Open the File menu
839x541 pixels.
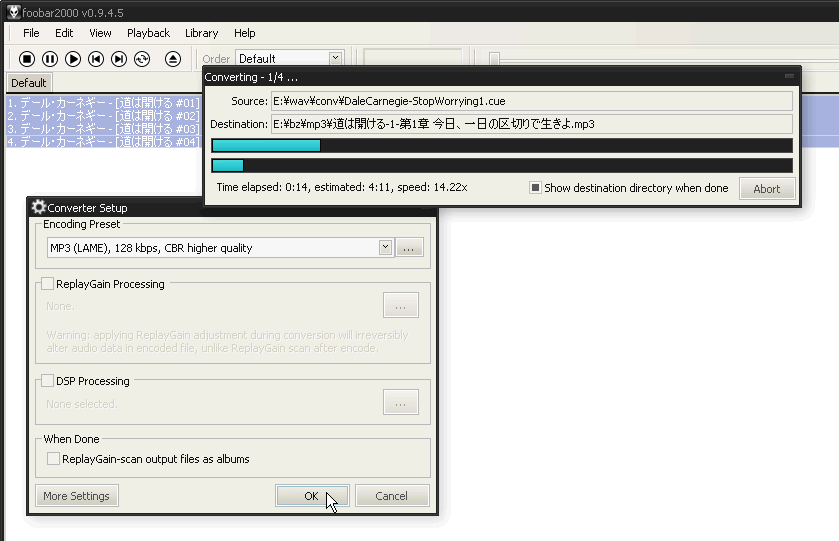click(x=31, y=33)
